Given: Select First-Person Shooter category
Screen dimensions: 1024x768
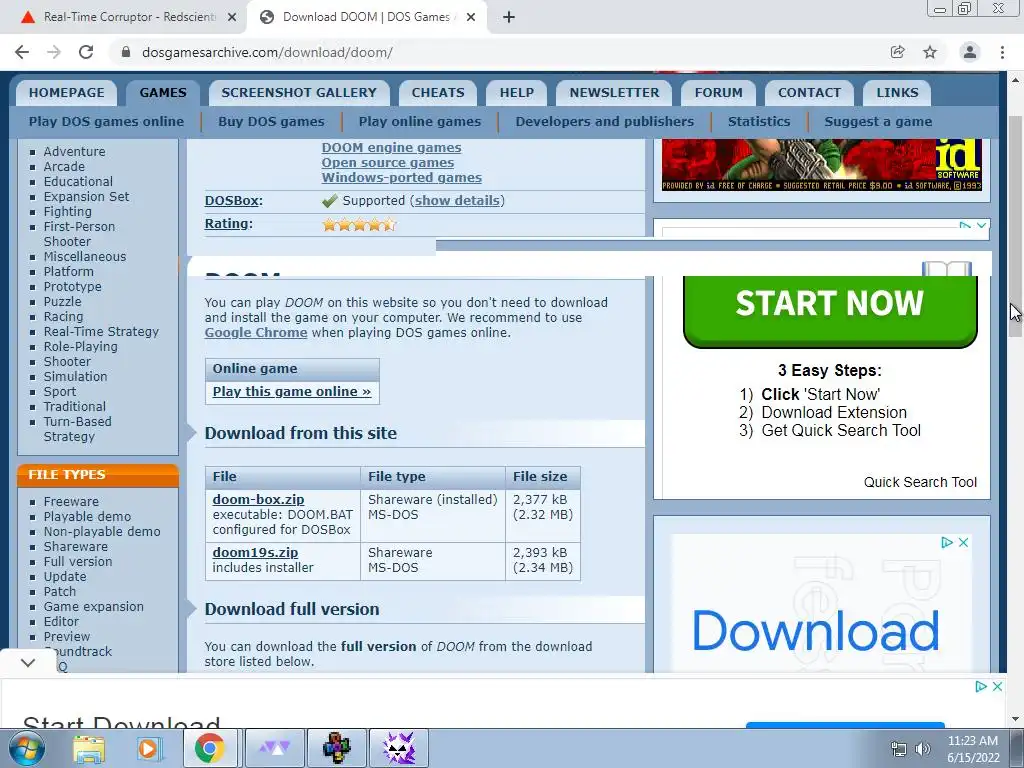Looking at the screenshot, I should pyautogui.click(x=79, y=234).
